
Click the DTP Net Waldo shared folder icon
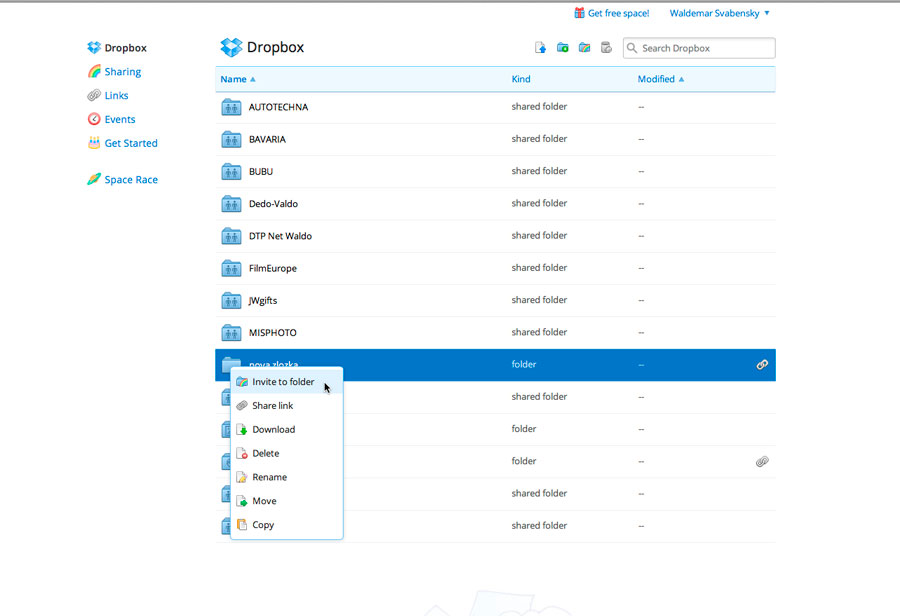click(x=231, y=236)
